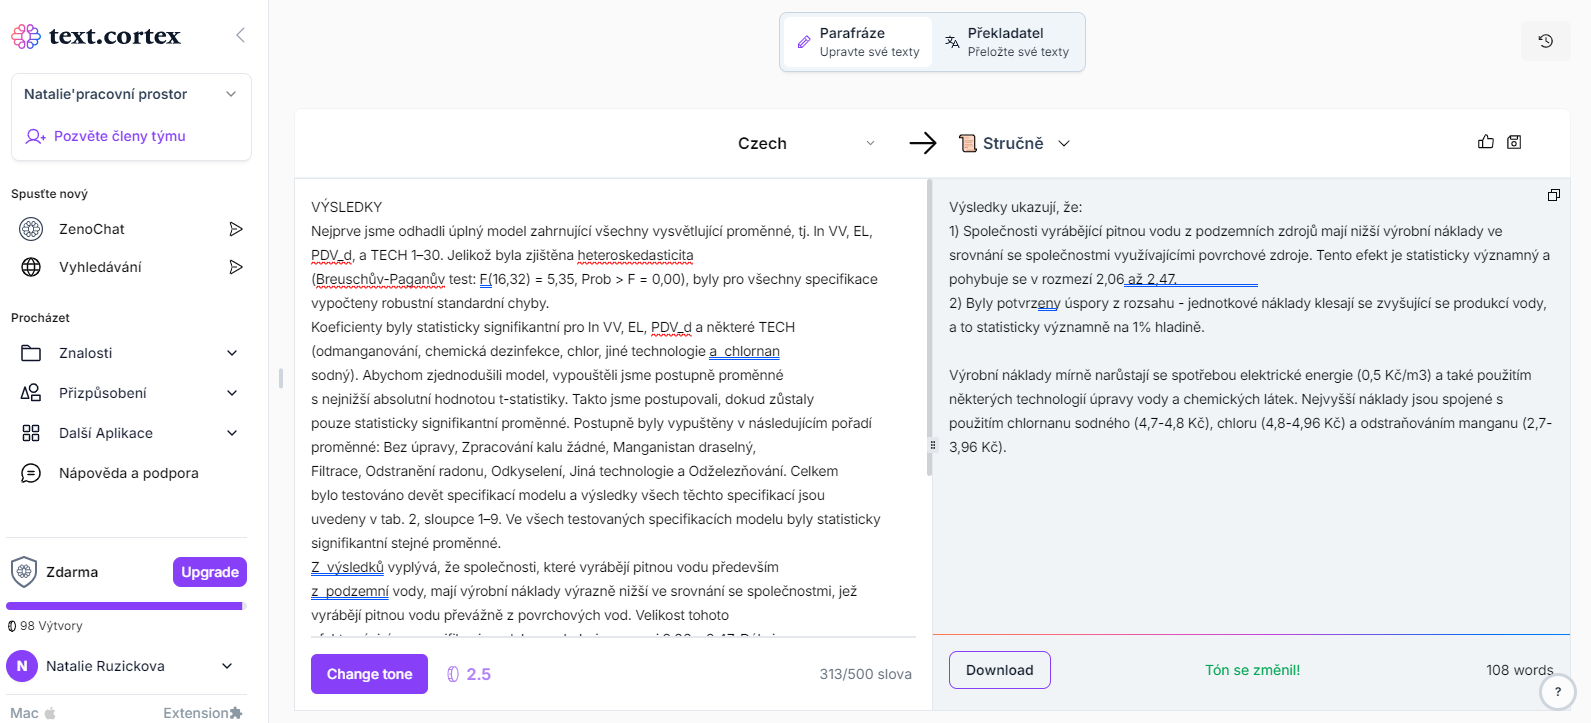Click the invite team members person icon
The height and width of the screenshot is (723, 1591).
tap(36, 136)
